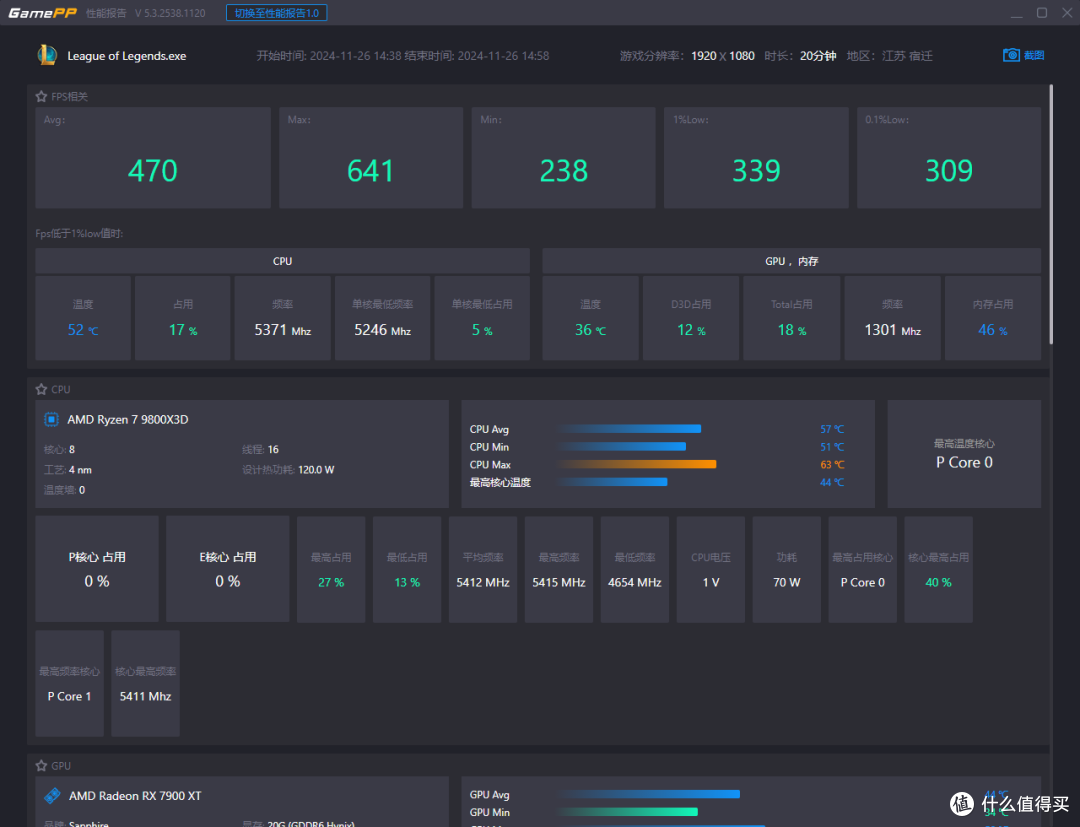
Task: Toggle the star beside the GPU section
Action: tap(41, 766)
